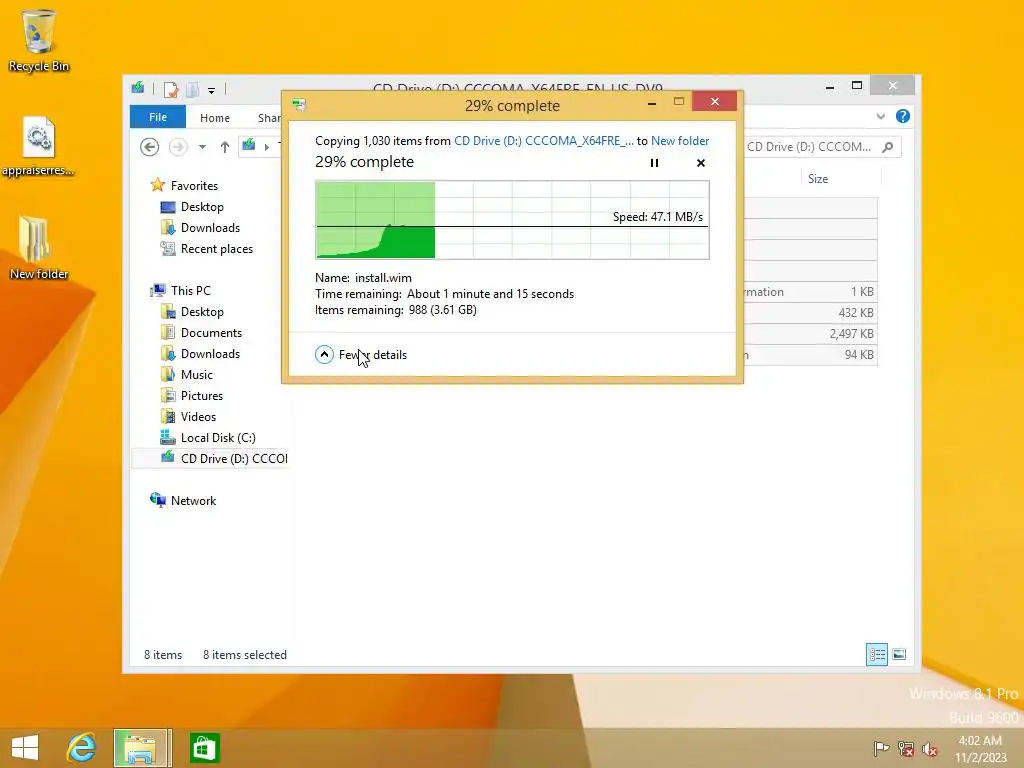Screen dimensions: 1024x768
Task: Open the Recycle Bin desktop icon
Action: 39,40
